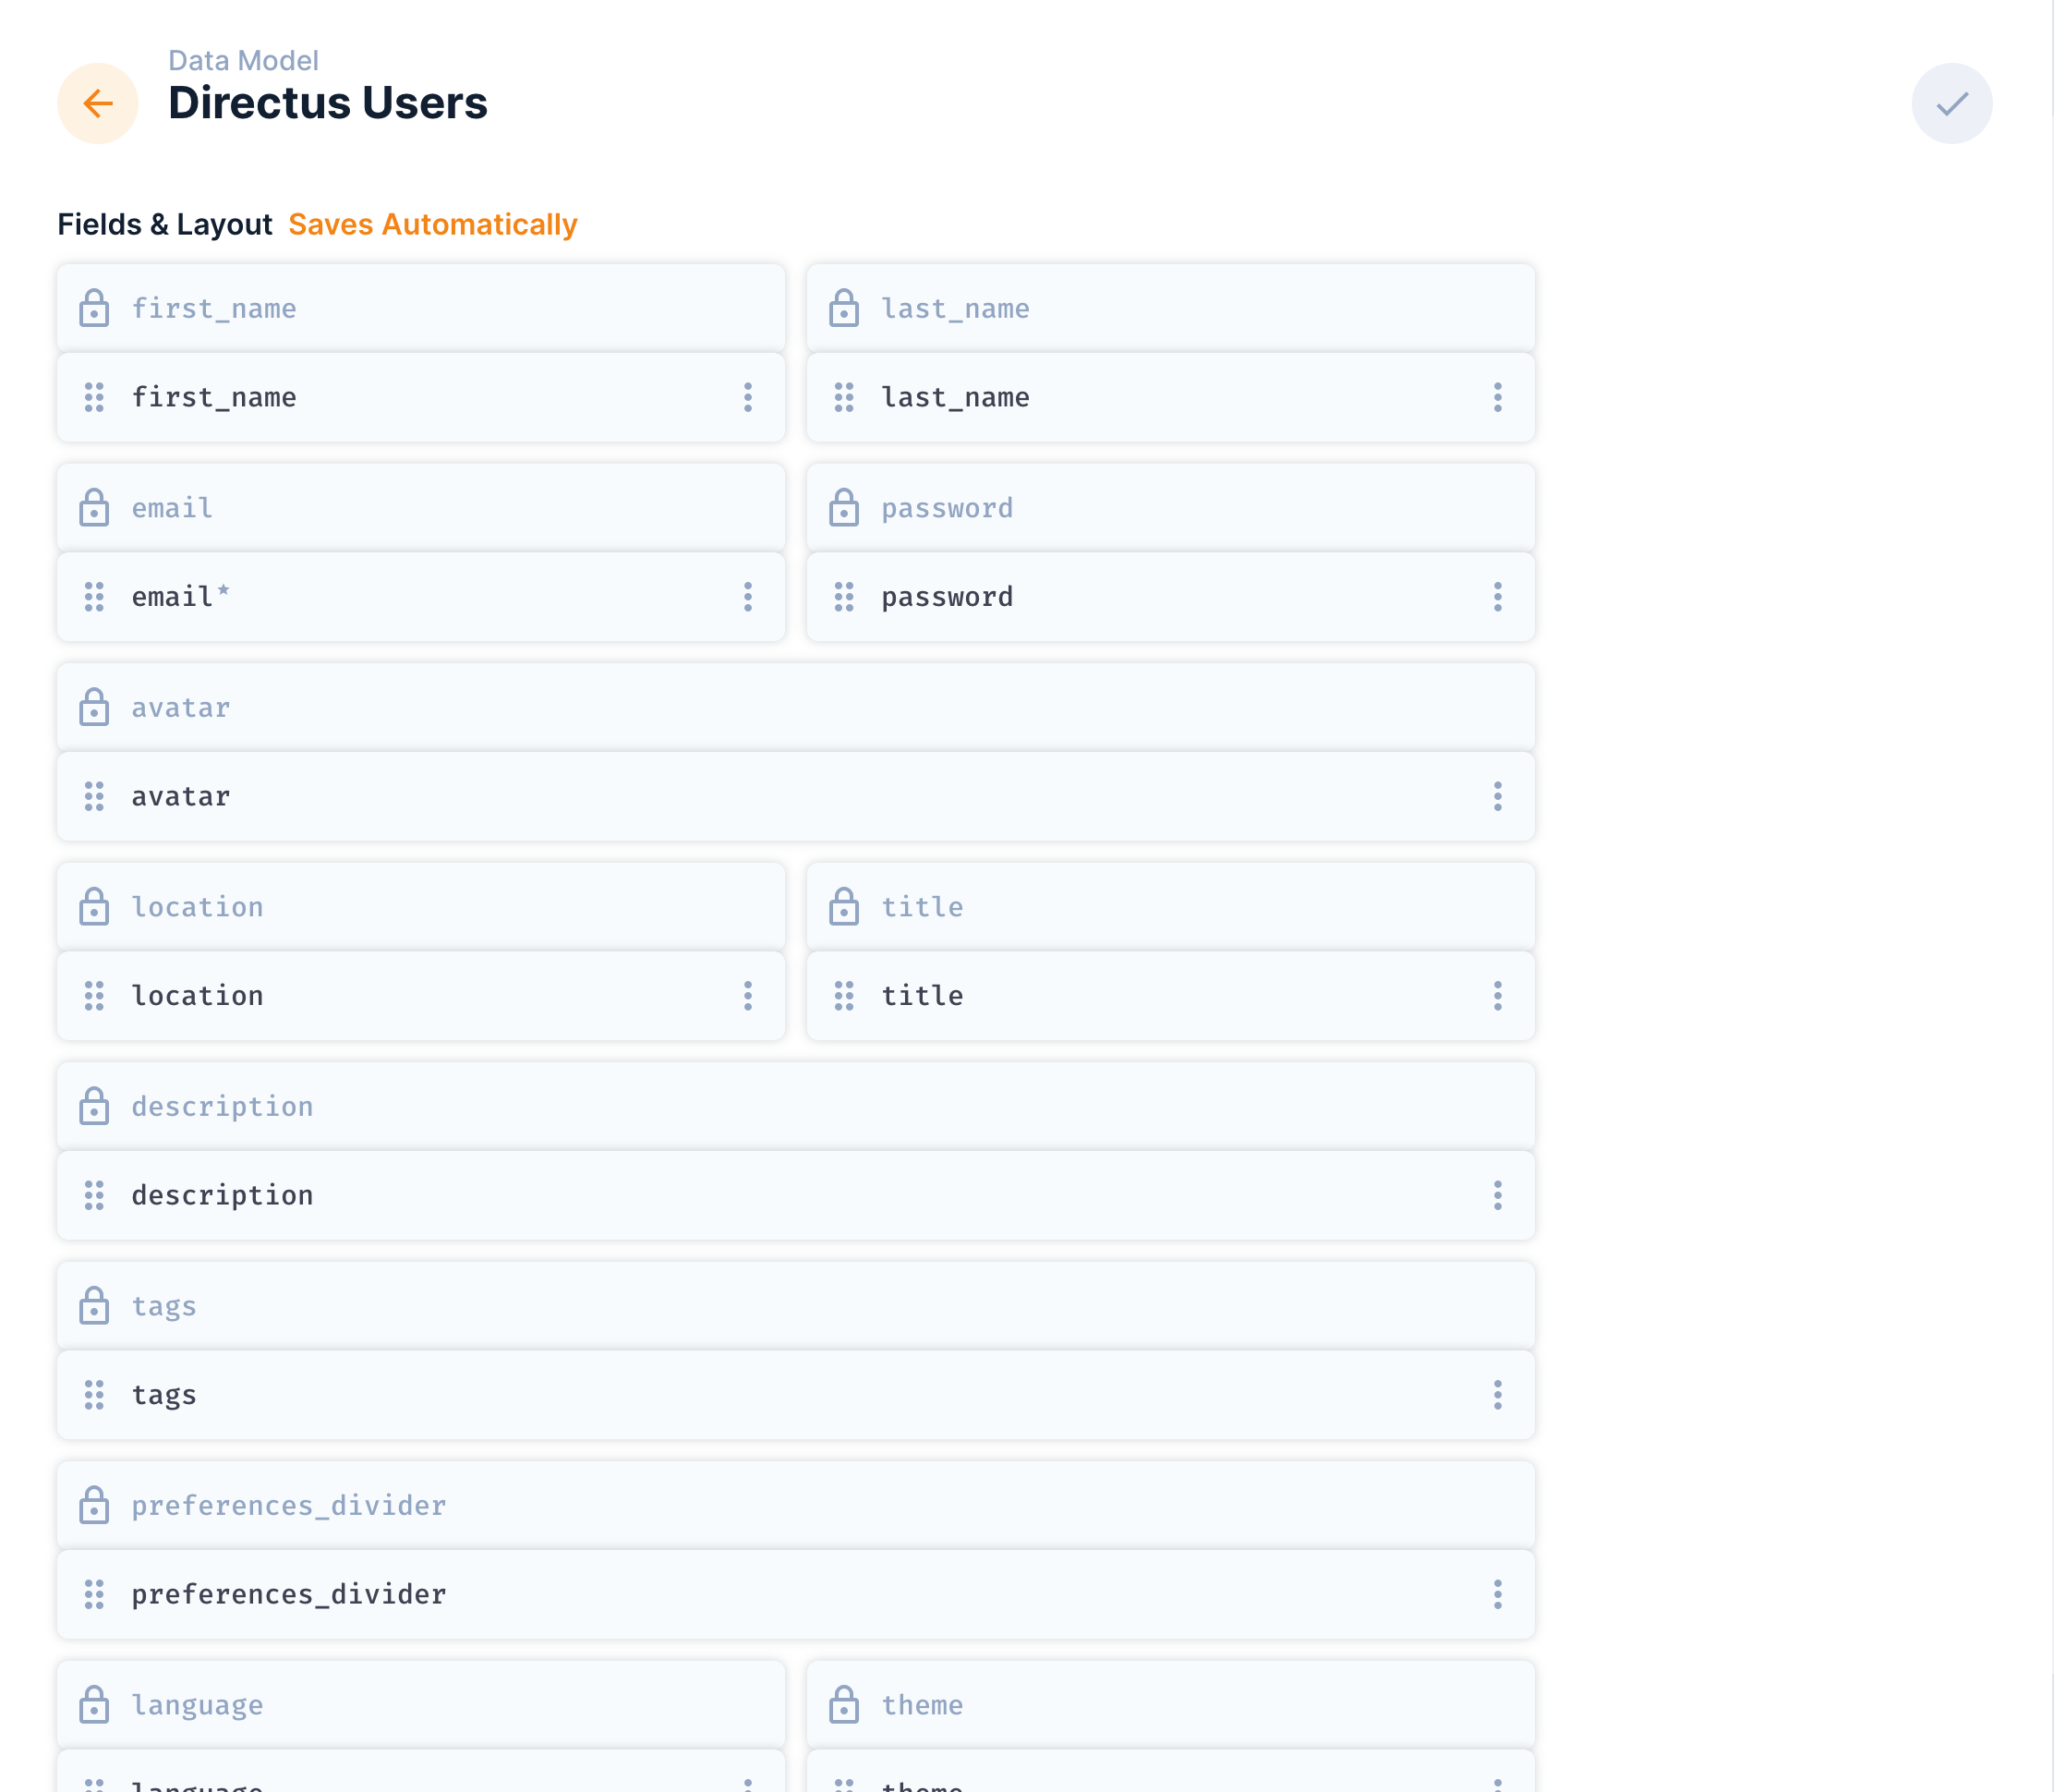Click the lock icon on title field
Screen dimensions: 2054x1792
(843, 907)
